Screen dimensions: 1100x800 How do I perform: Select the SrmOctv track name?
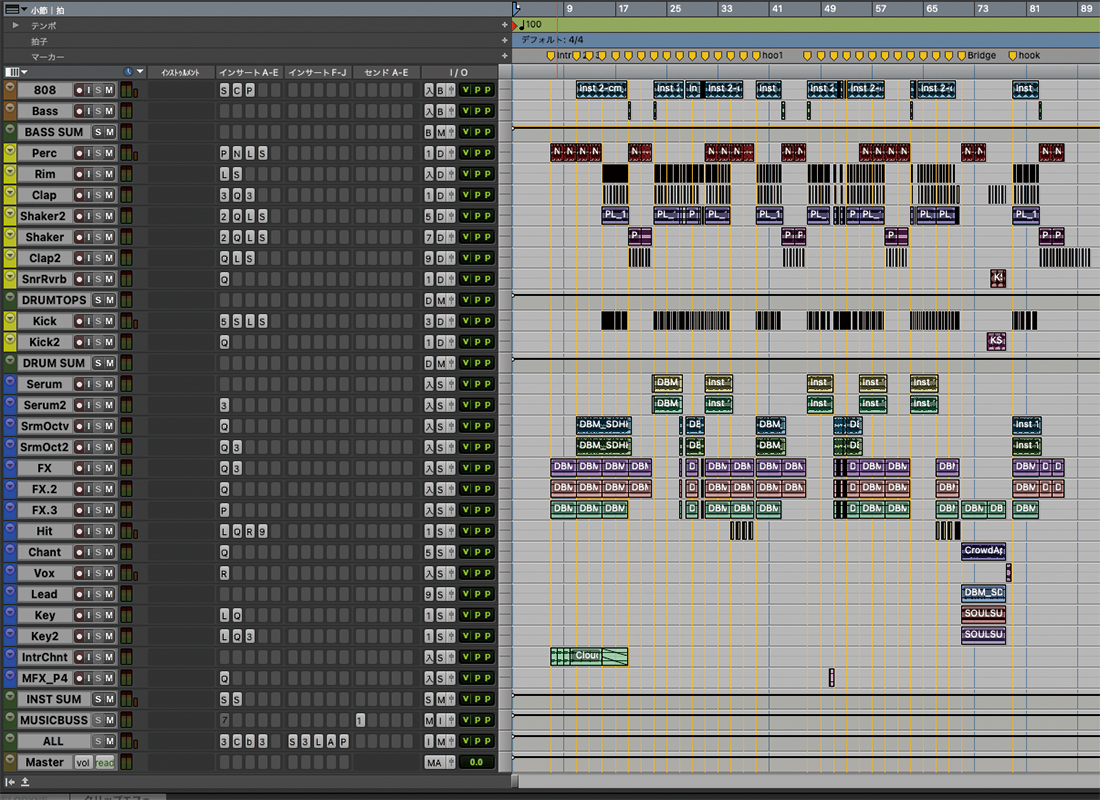(x=45, y=426)
